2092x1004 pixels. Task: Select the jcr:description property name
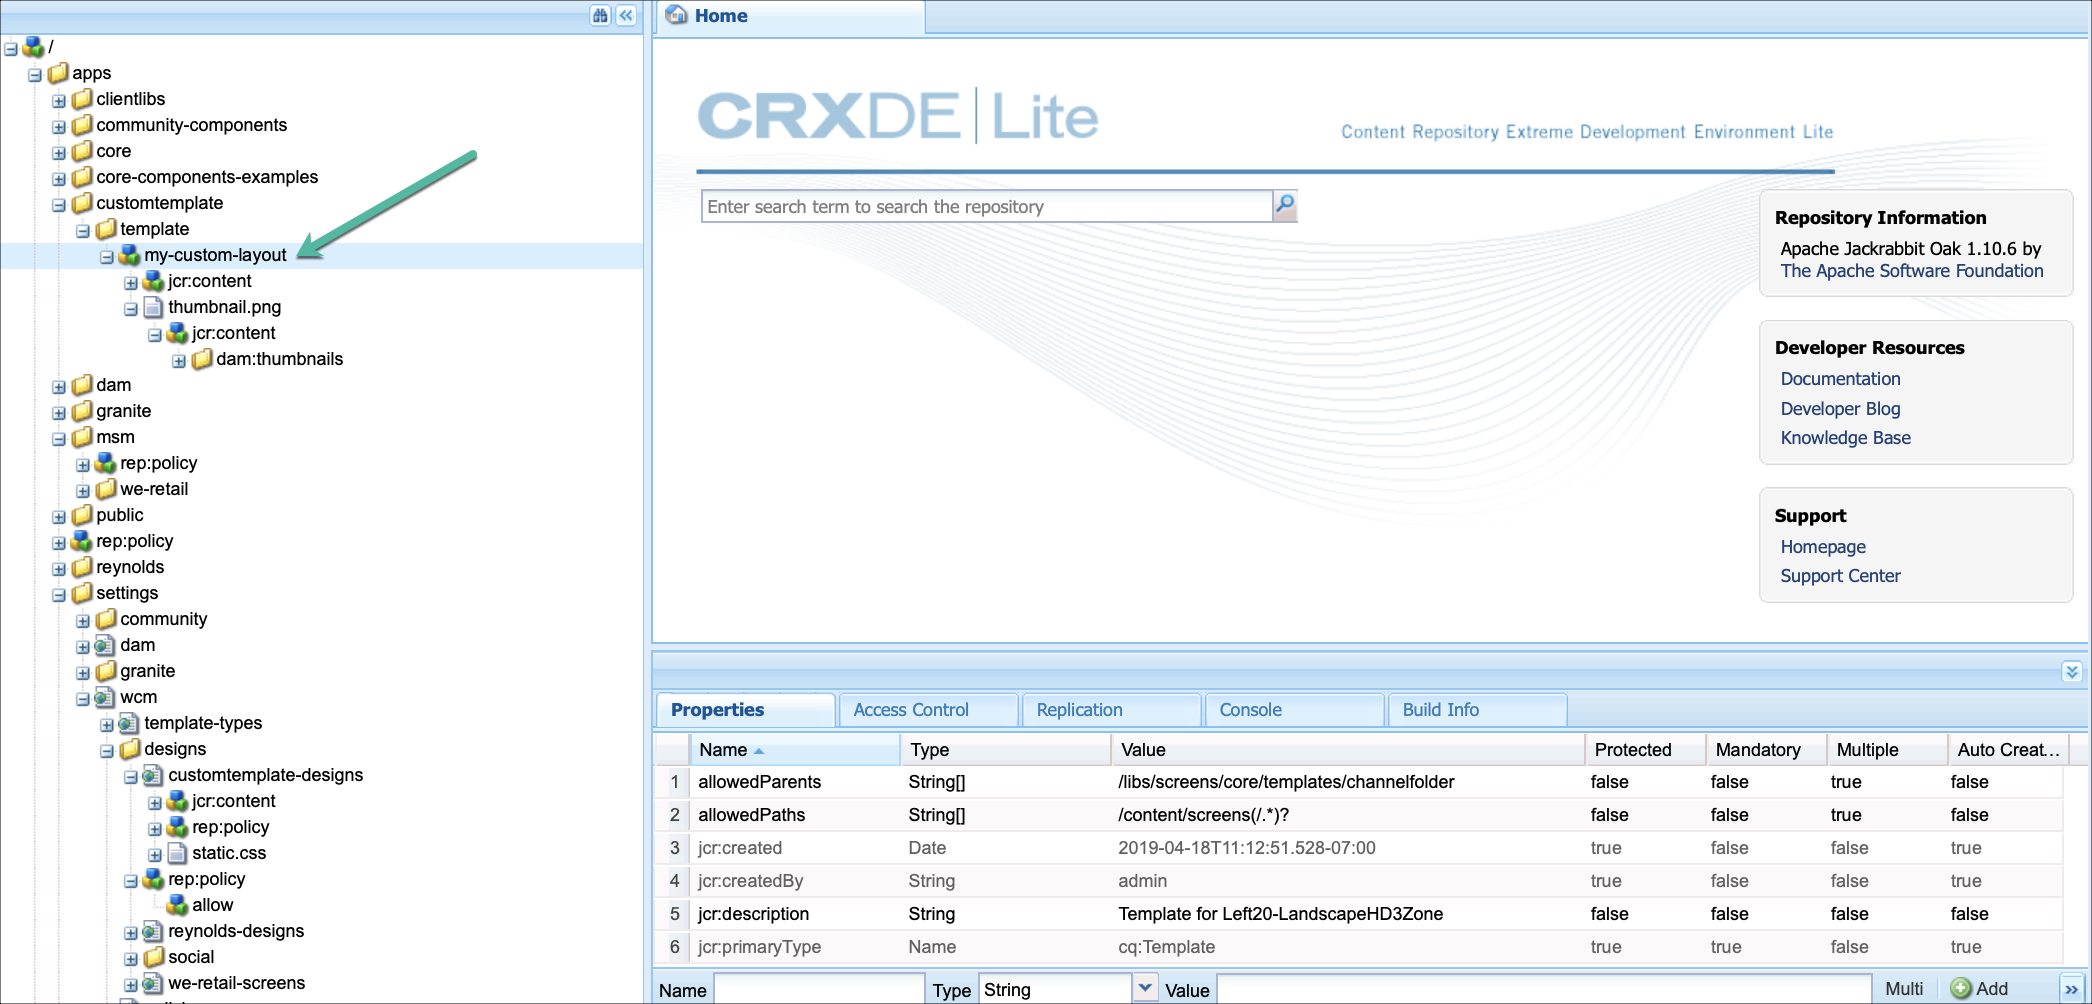coord(753,914)
